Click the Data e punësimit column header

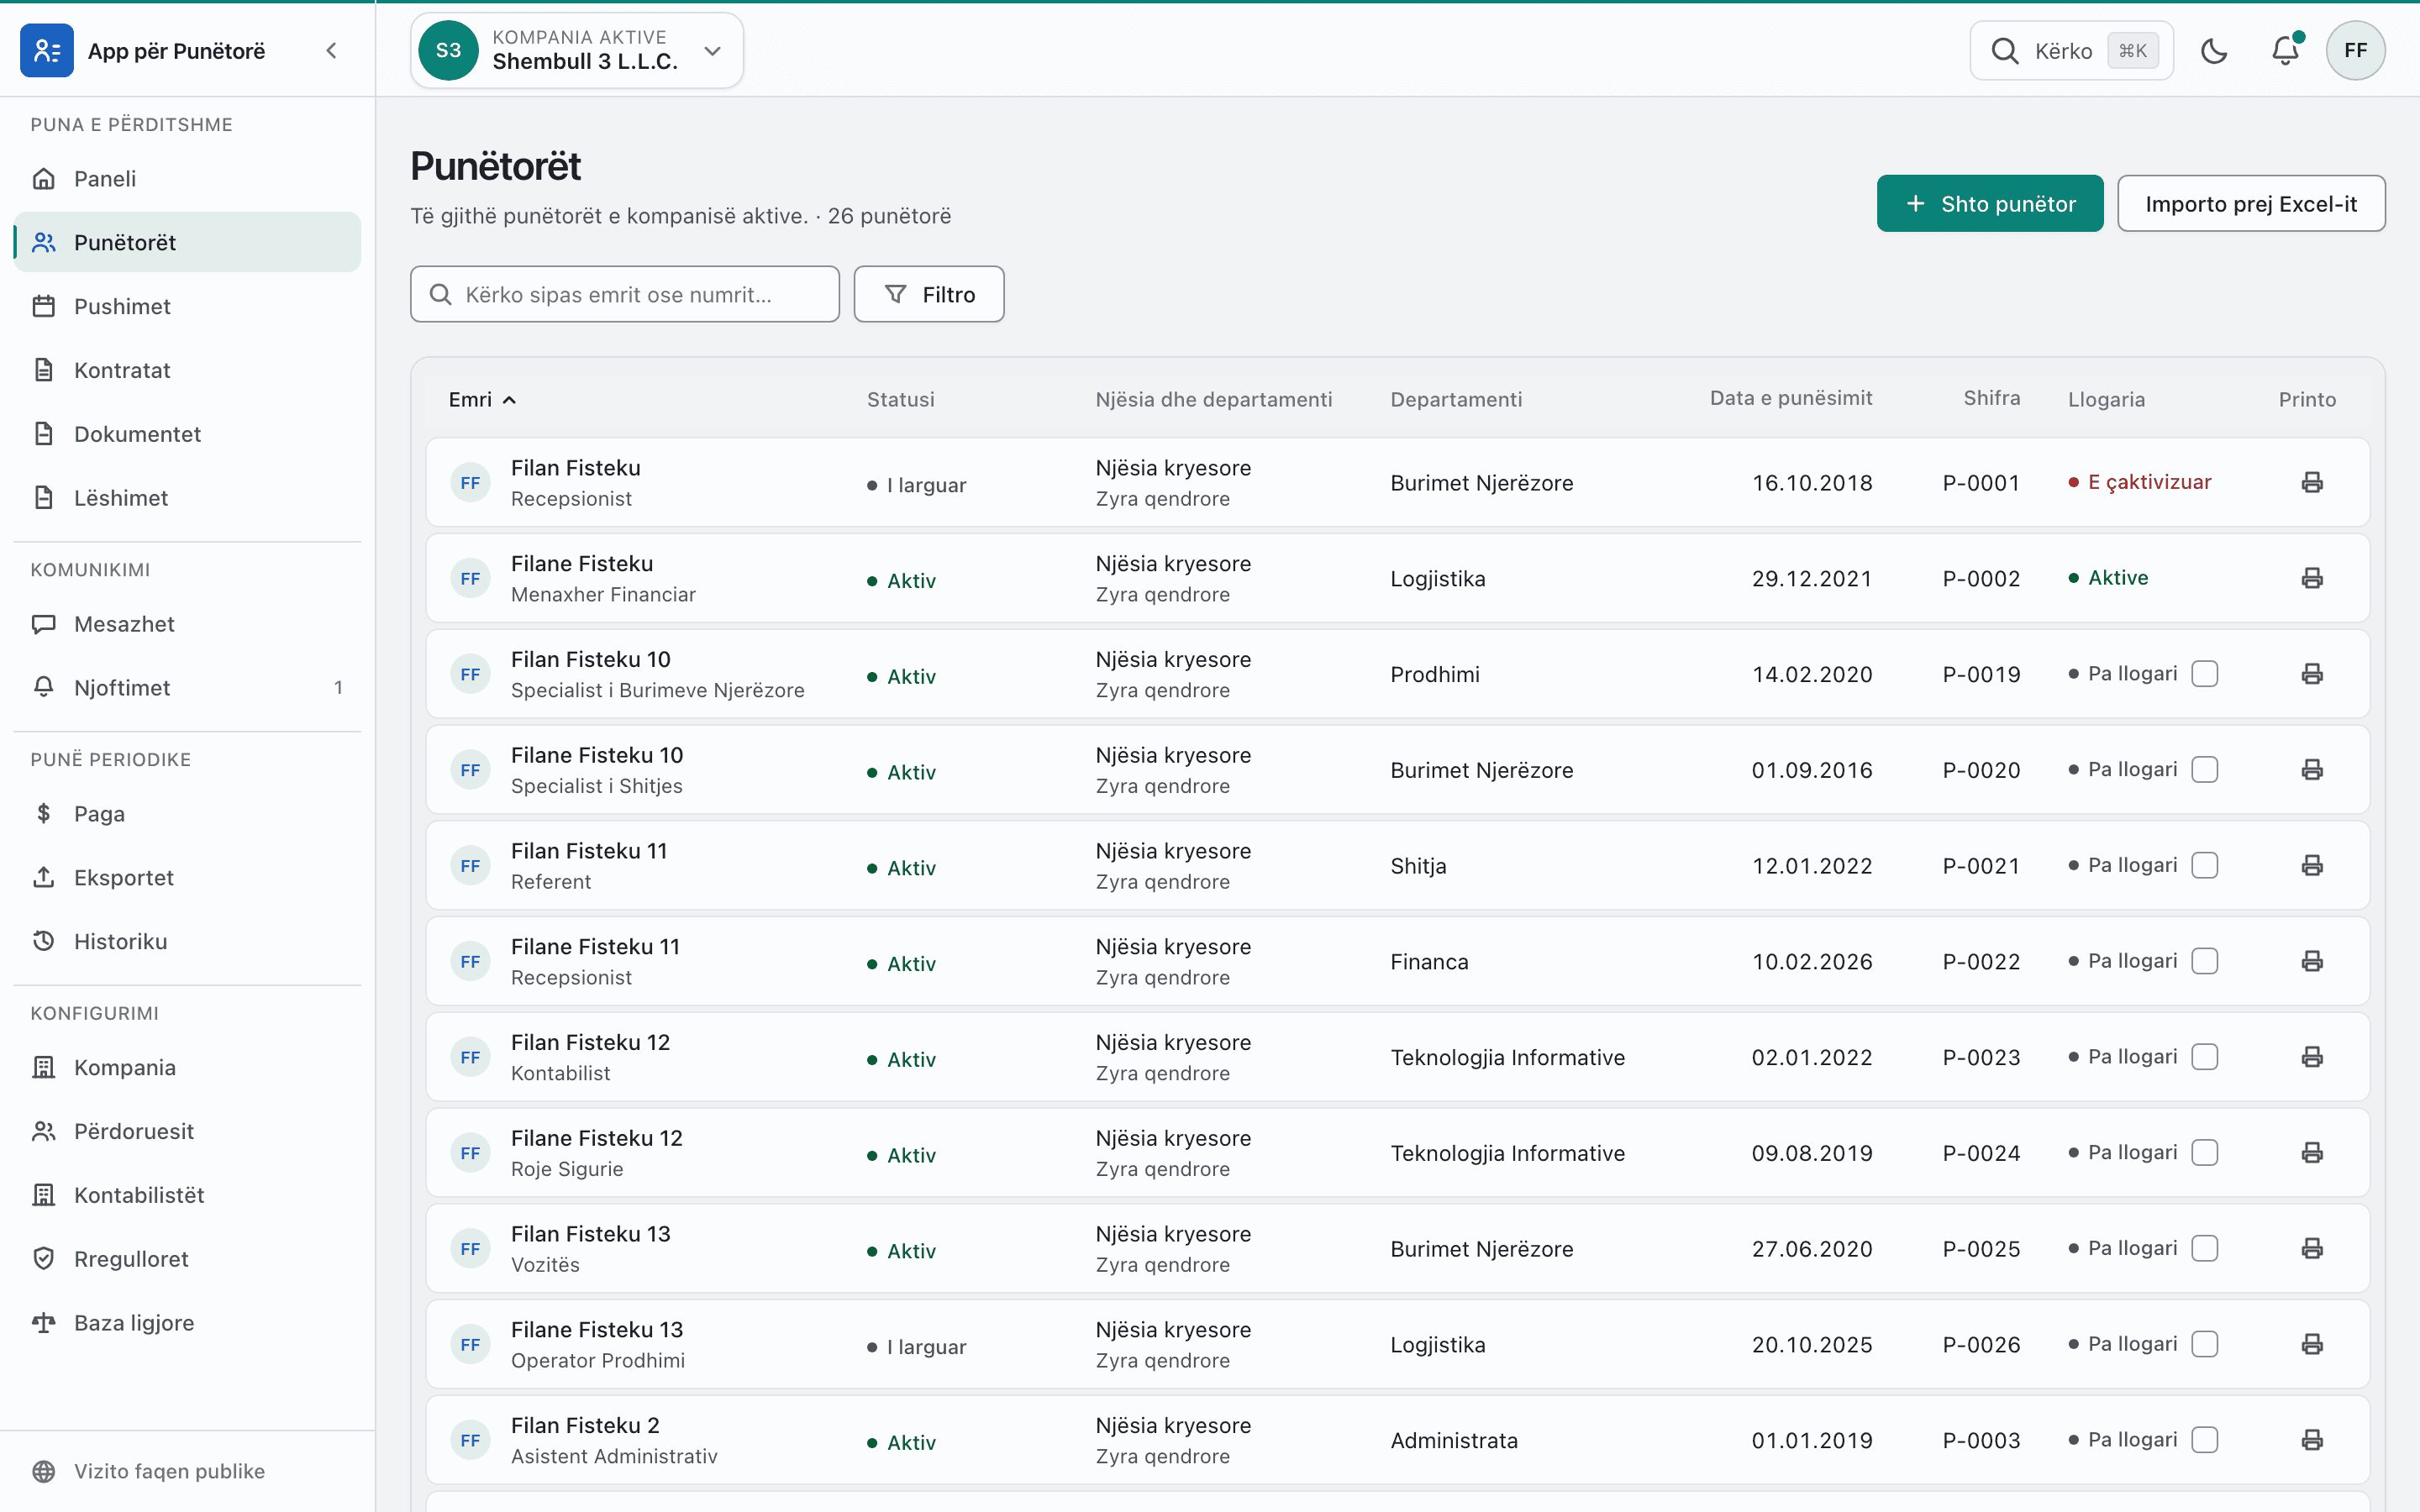pyautogui.click(x=1791, y=398)
